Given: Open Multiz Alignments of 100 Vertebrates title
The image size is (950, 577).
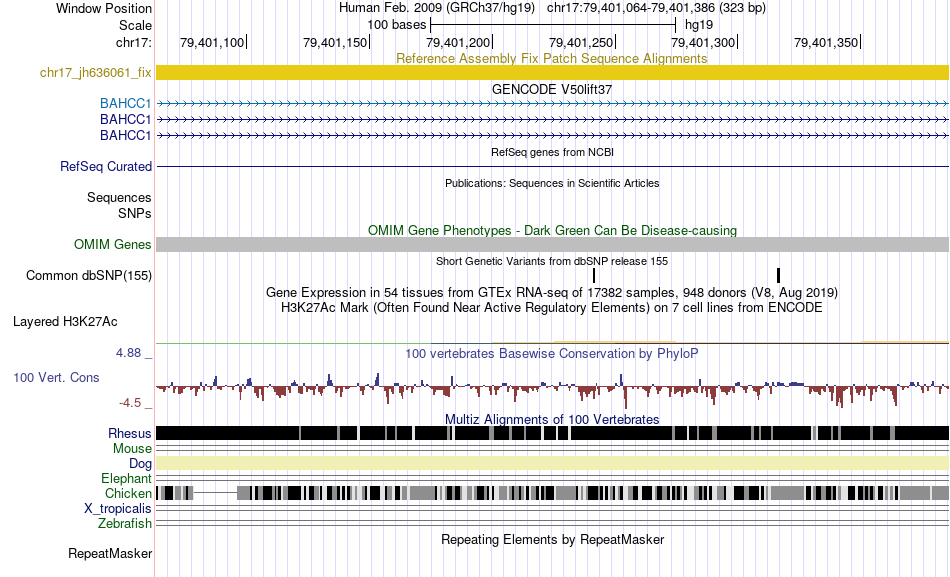Looking at the screenshot, I should [x=552, y=419].
